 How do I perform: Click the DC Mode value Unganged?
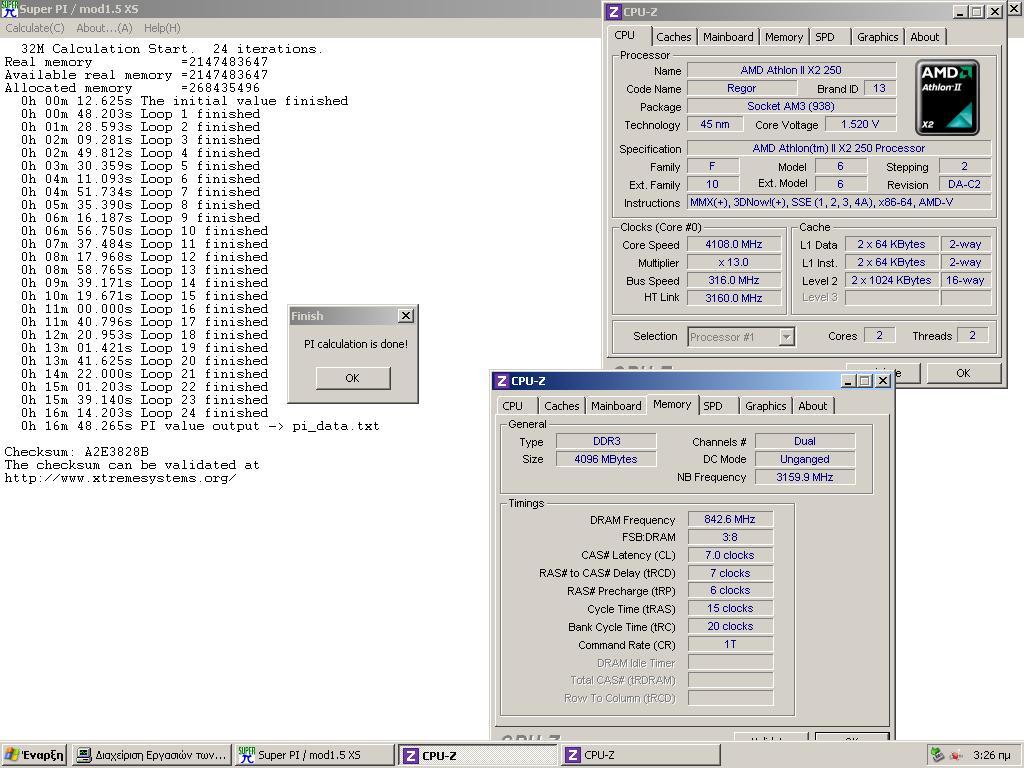click(805, 459)
